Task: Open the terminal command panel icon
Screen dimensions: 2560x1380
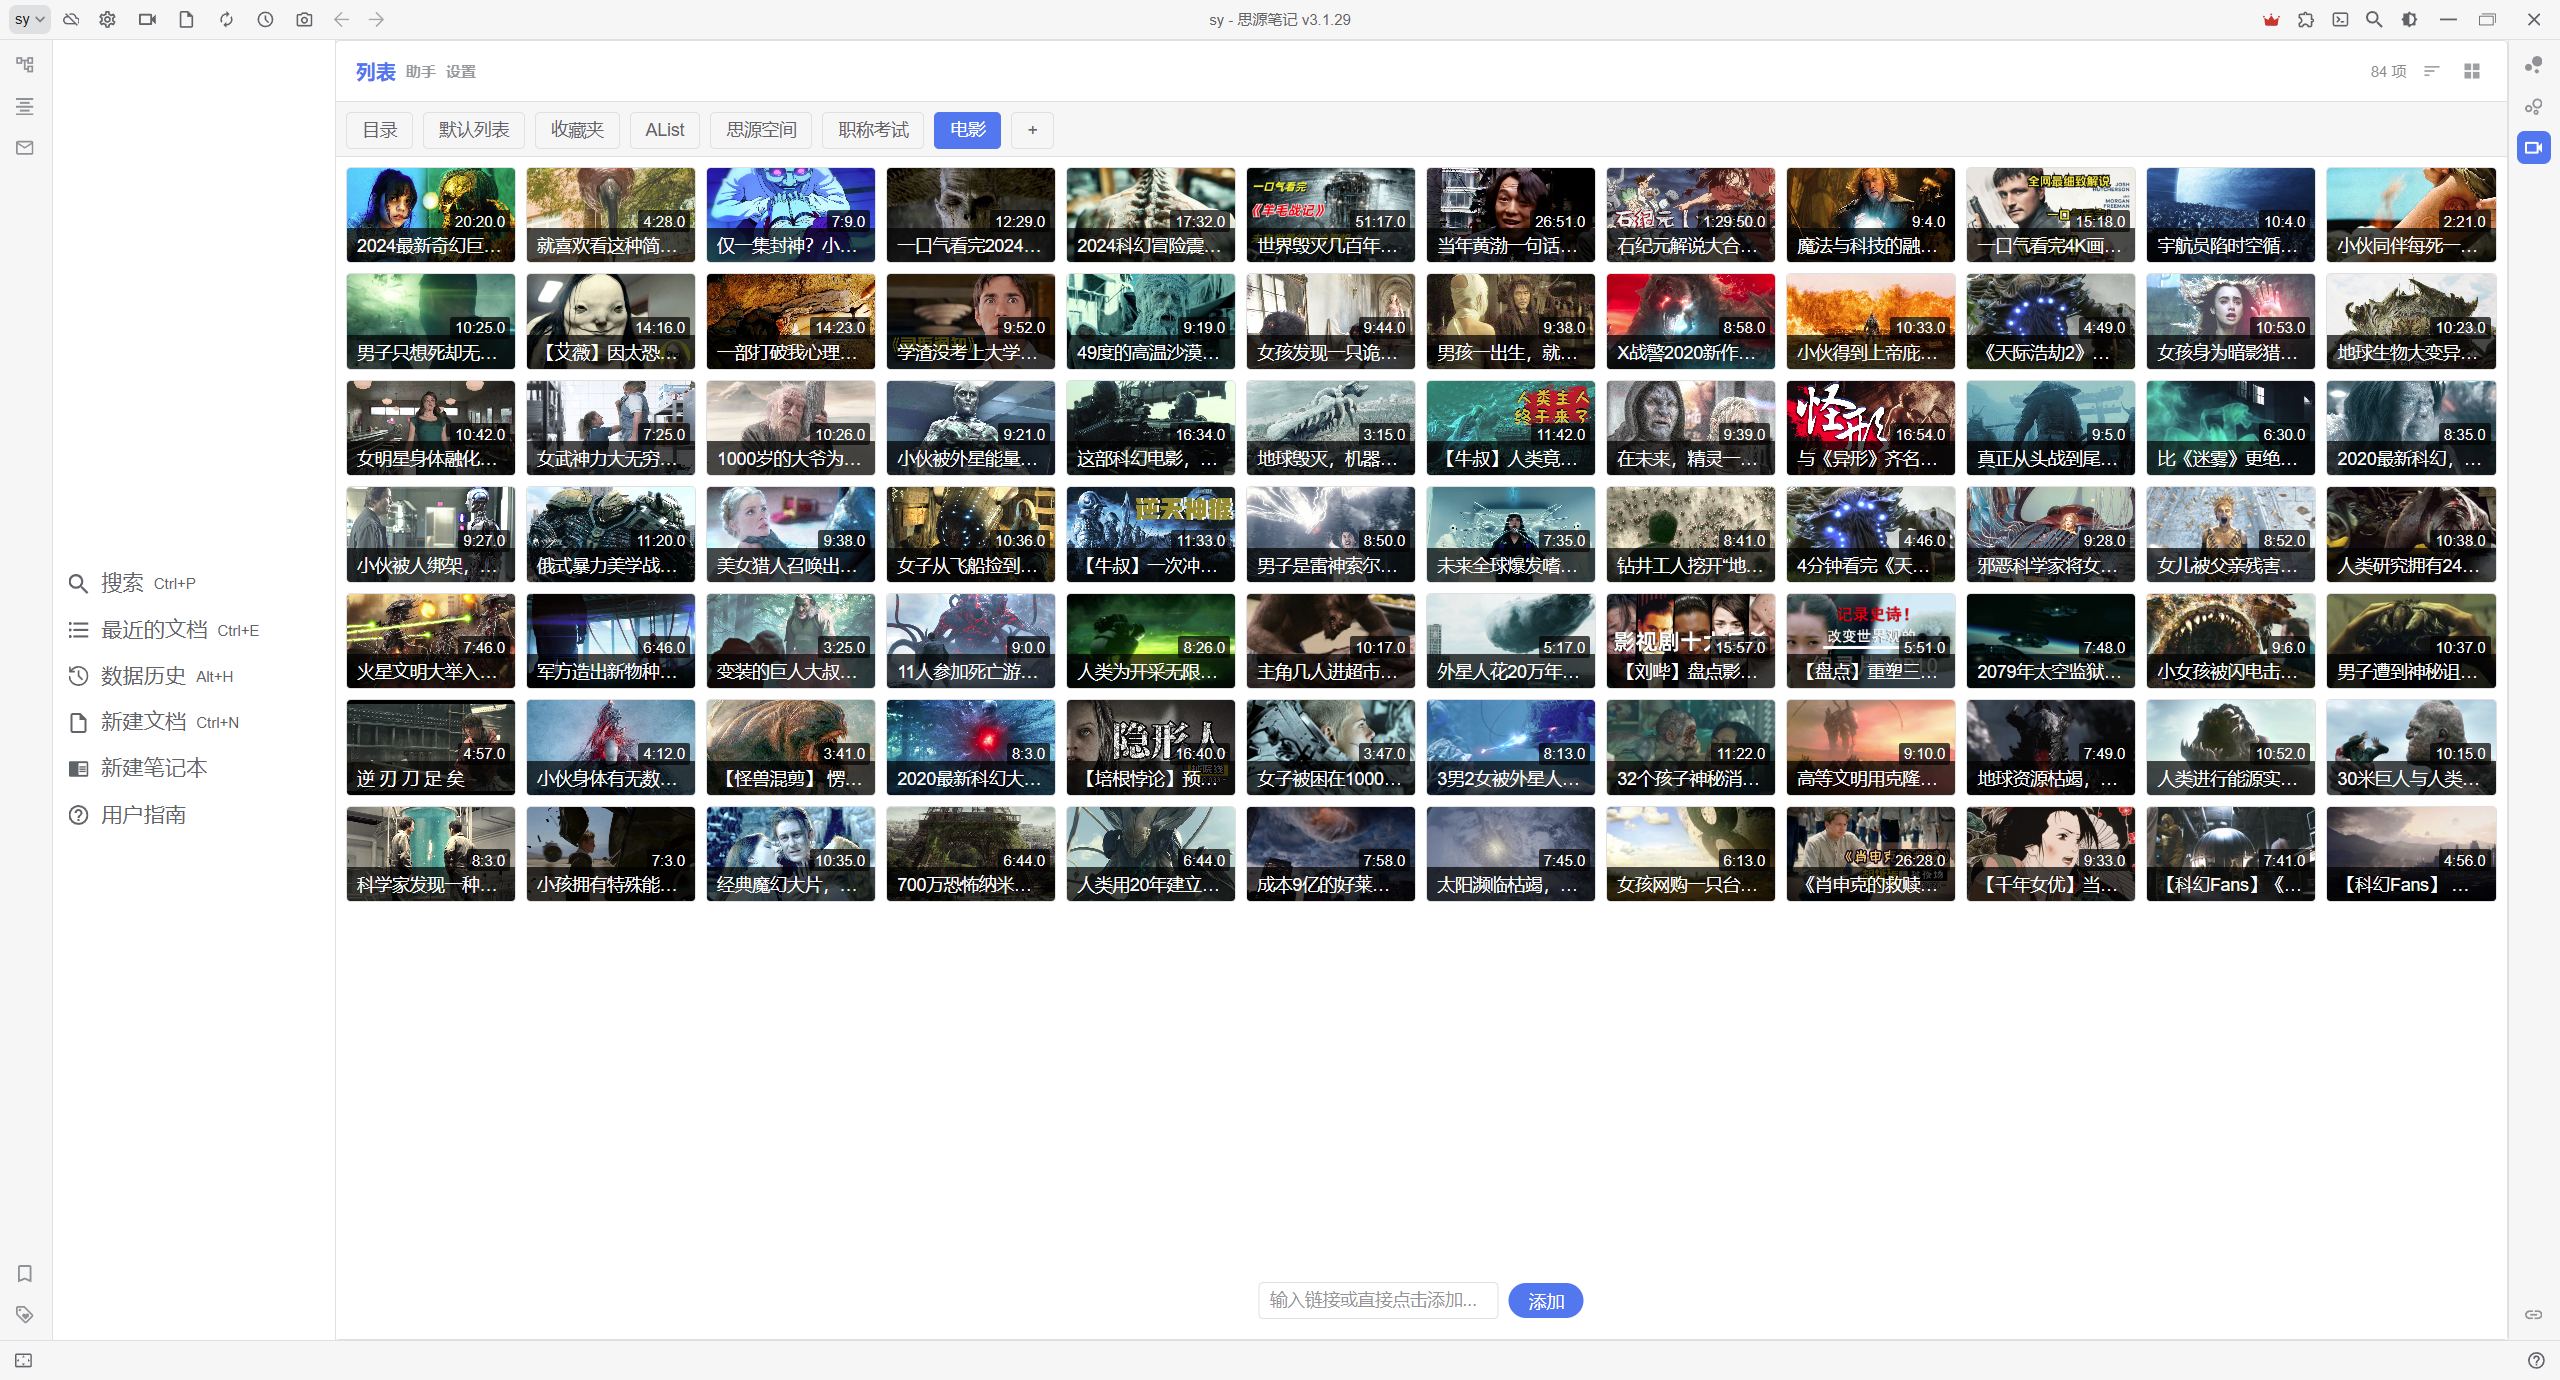Action: tap(2340, 19)
